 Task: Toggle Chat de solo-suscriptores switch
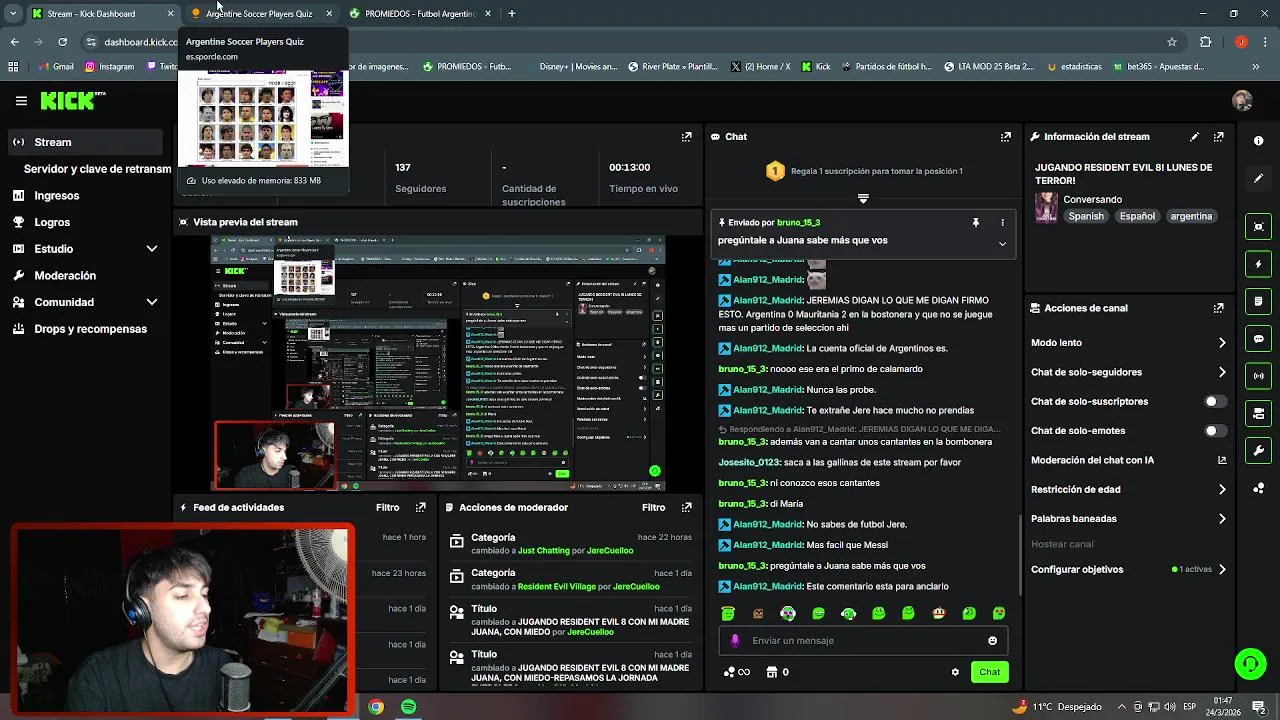tap(1215, 401)
